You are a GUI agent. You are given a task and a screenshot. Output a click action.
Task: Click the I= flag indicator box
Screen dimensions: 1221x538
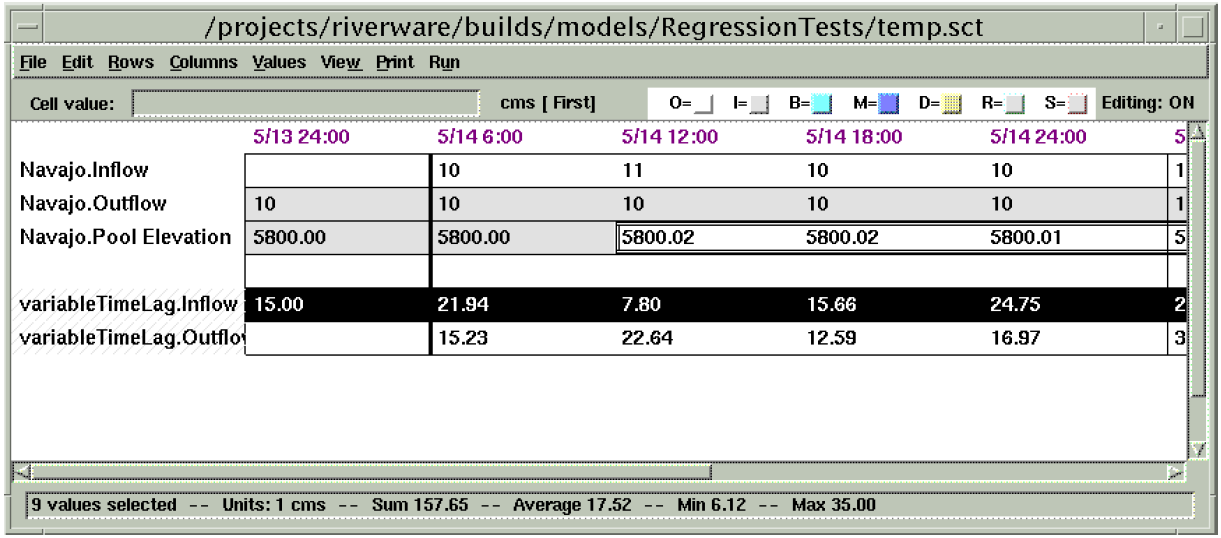760,103
